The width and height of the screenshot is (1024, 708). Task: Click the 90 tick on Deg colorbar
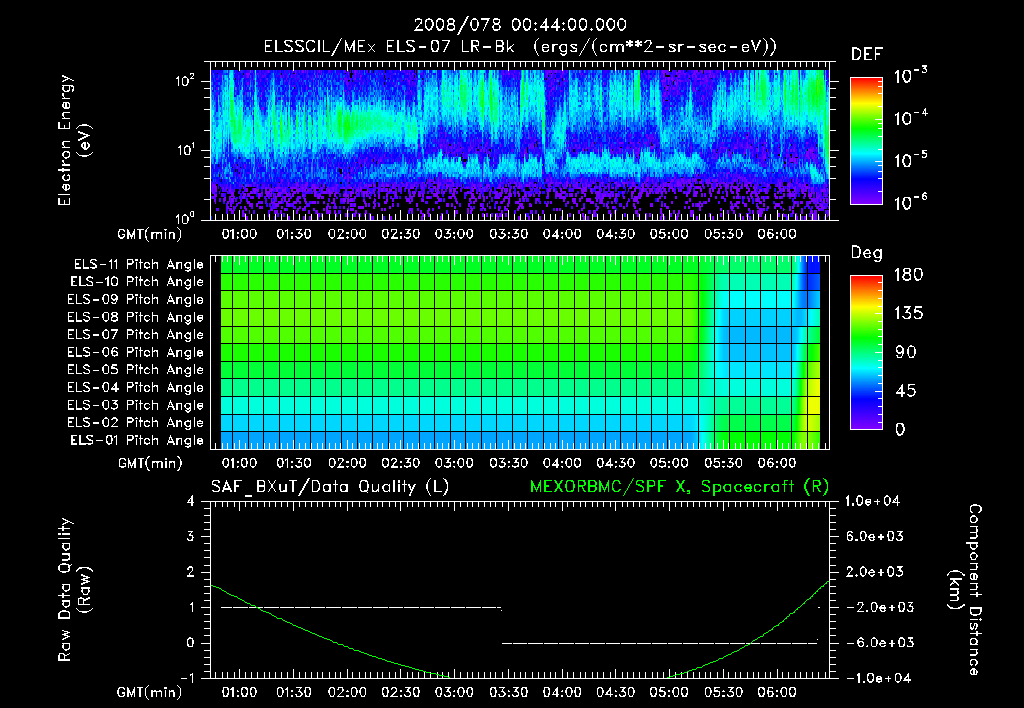pos(906,352)
